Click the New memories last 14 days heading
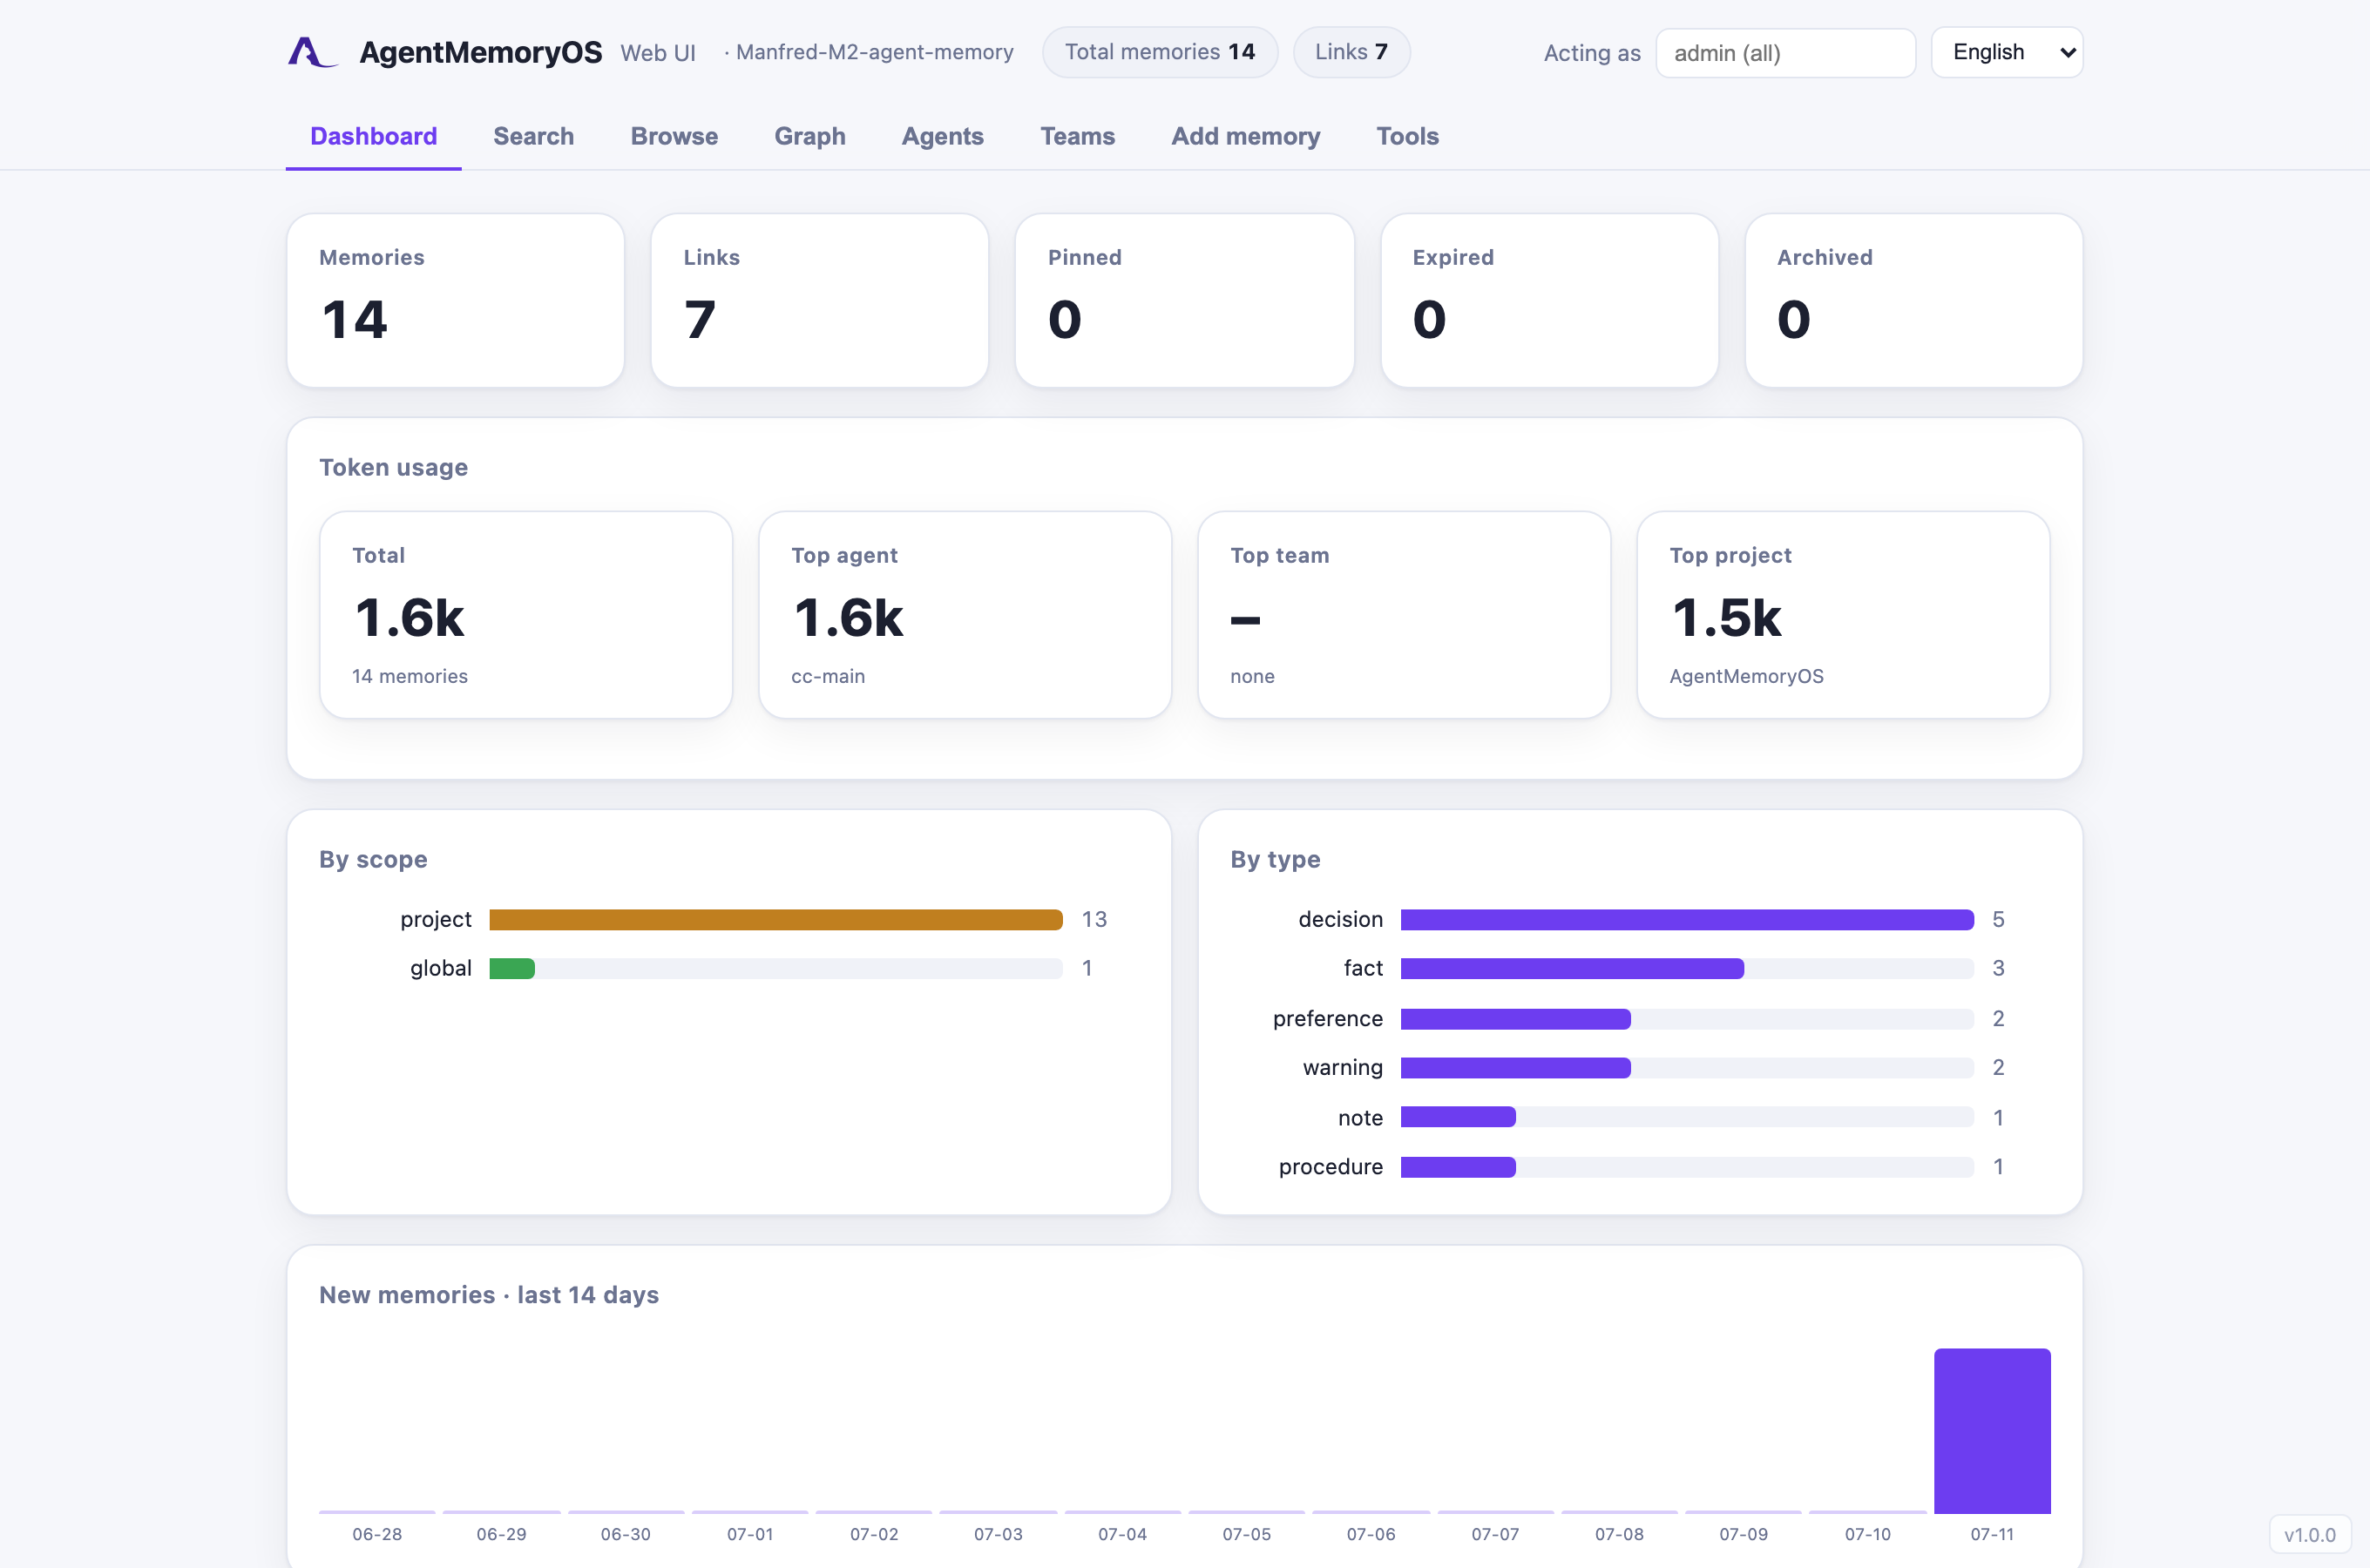2370x1568 pixels. click(488, 1294)
